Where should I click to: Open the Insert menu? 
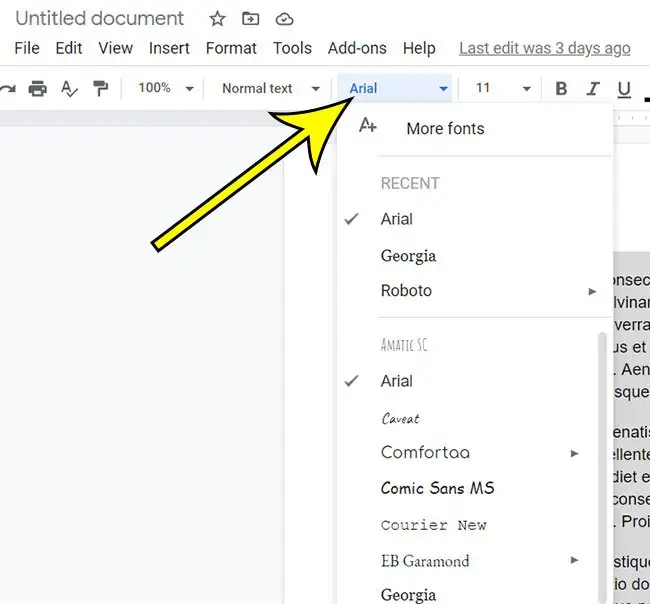pyautogui.click(x=169, y=48)
